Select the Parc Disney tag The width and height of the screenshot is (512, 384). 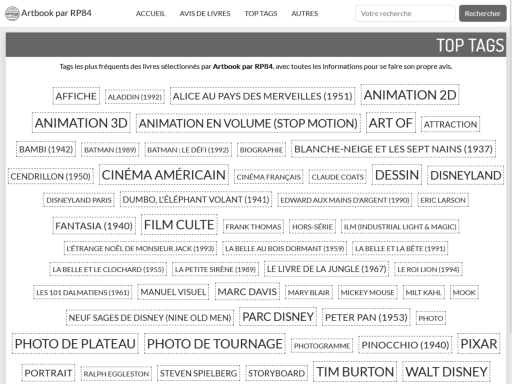(278, 317)
